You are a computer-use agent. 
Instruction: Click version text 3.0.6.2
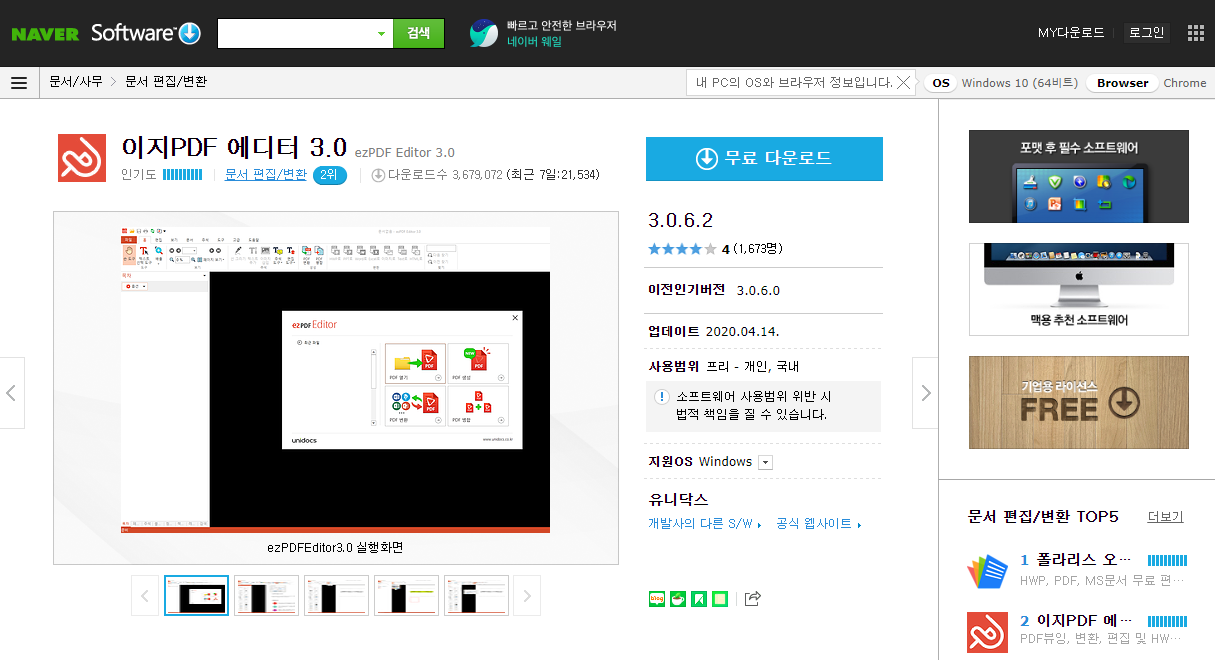681,220
